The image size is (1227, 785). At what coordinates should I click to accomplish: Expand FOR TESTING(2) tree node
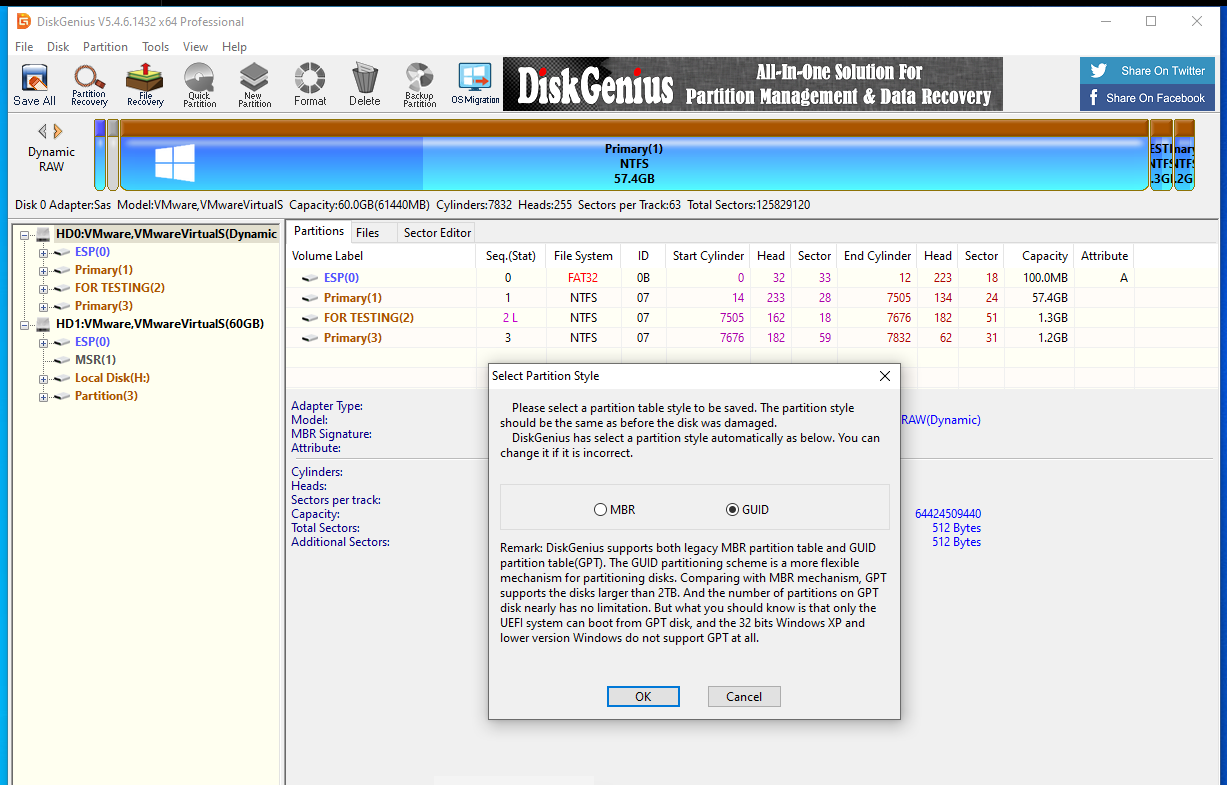tap(43, 288)
